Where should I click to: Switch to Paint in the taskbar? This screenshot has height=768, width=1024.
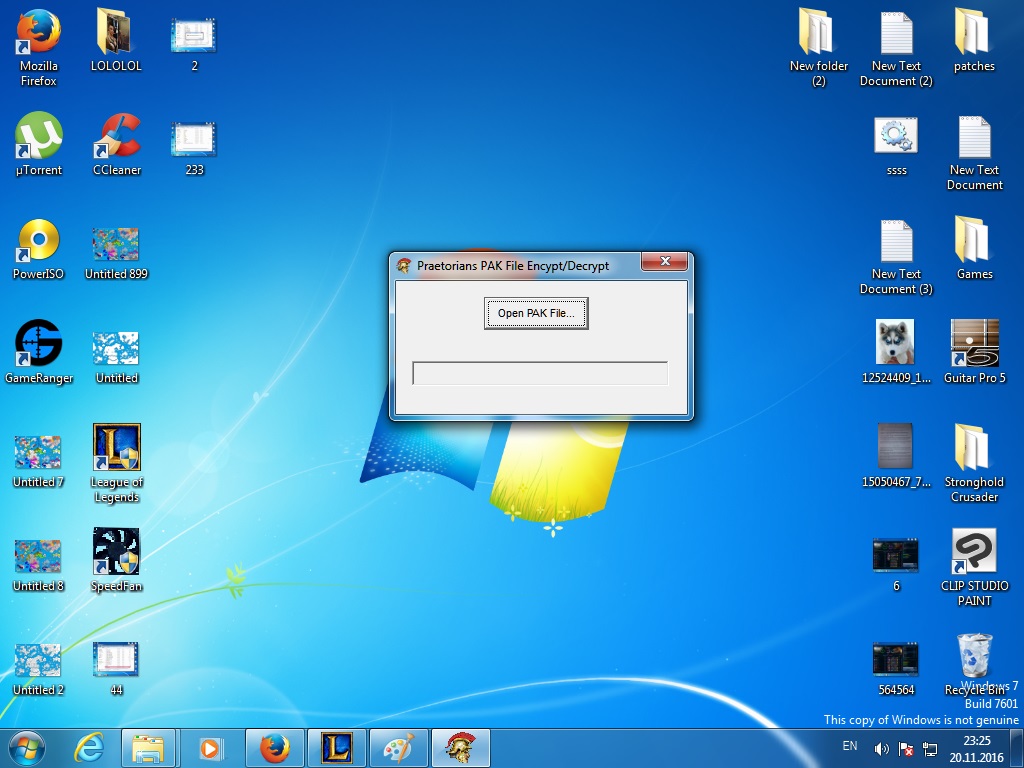(x=398, y=748)
